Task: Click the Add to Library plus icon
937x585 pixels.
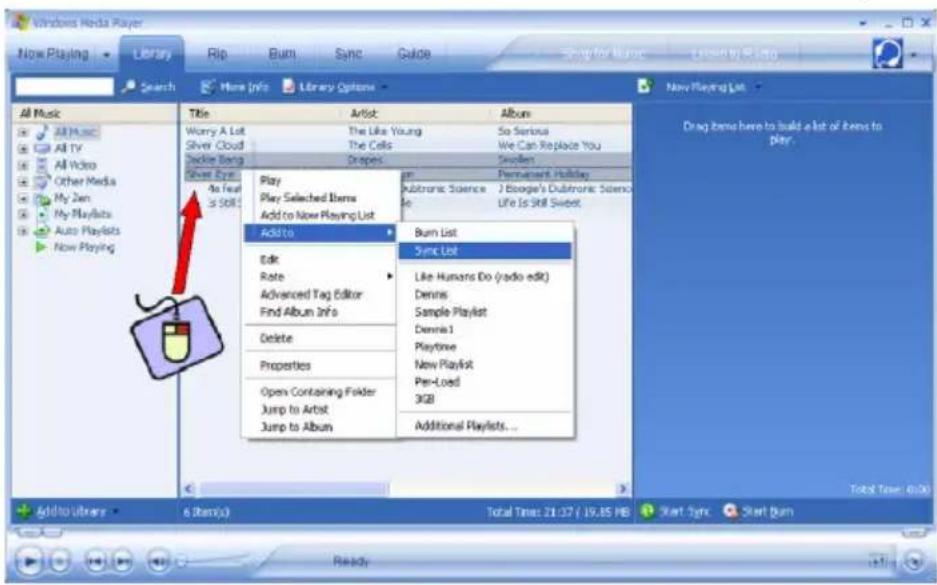Action: [24, 511]
